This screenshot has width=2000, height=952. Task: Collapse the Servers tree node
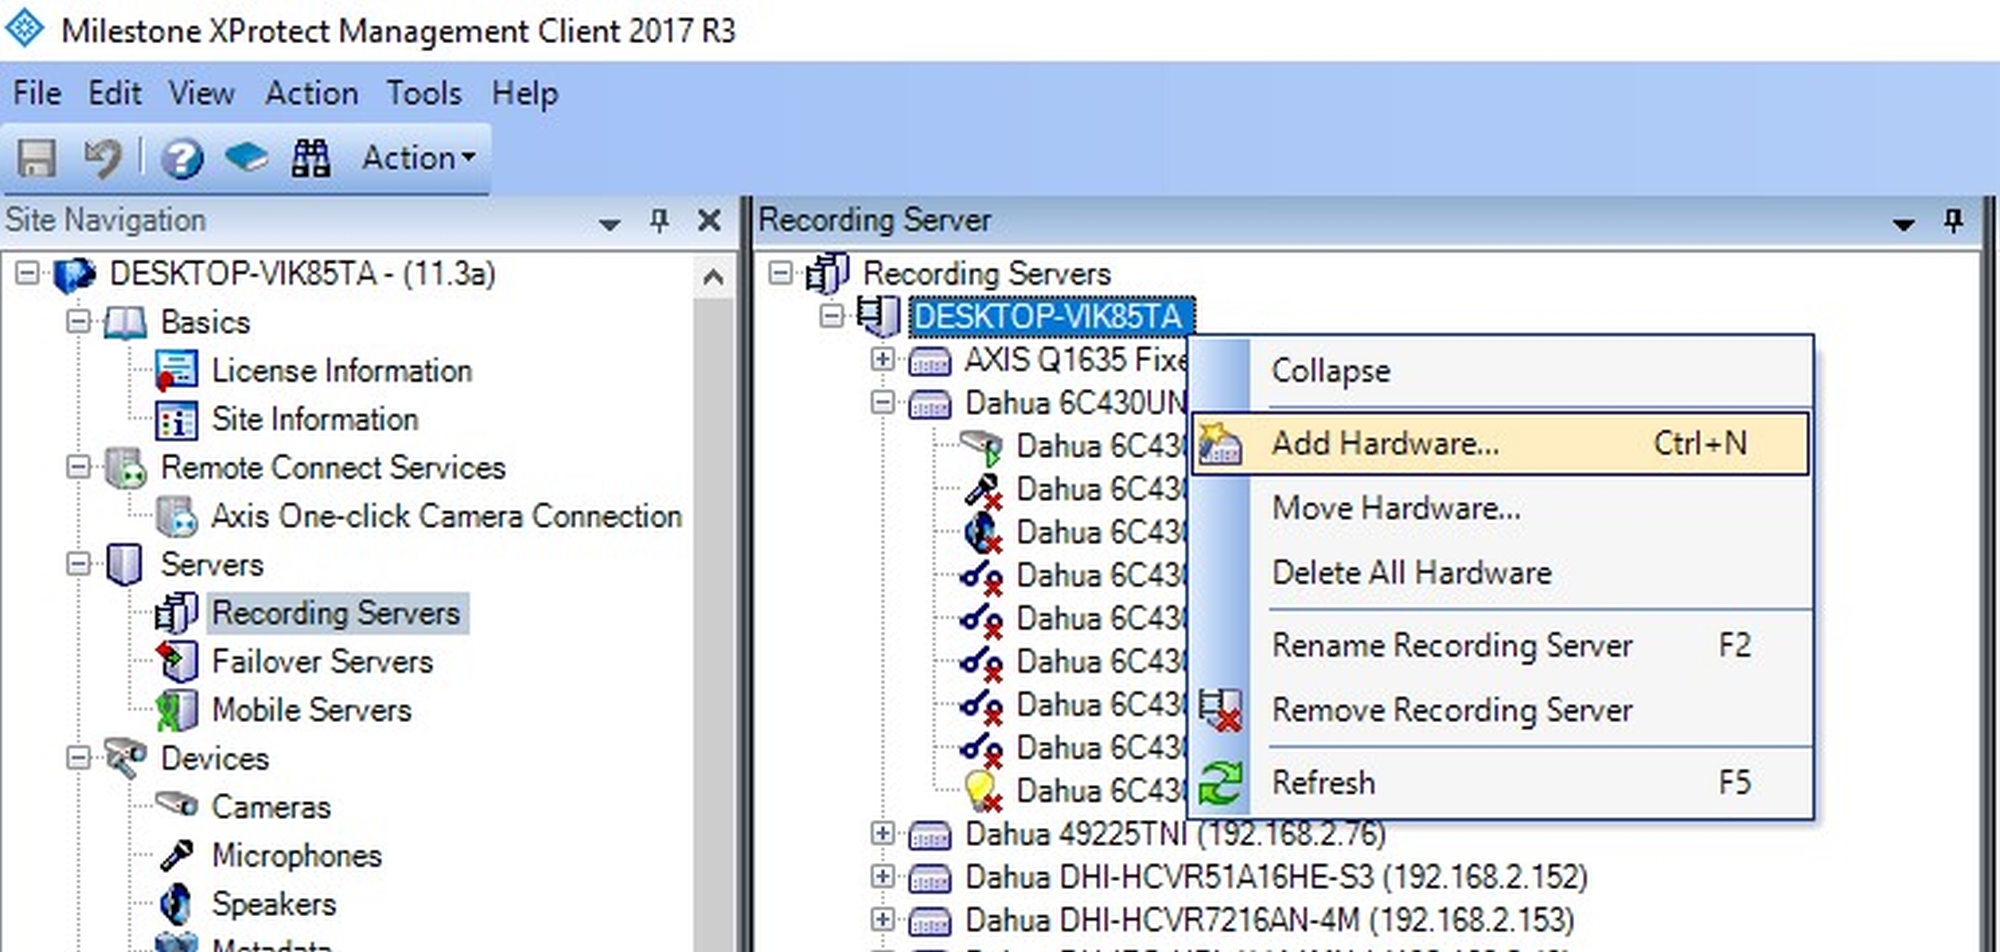coord(78,564)
